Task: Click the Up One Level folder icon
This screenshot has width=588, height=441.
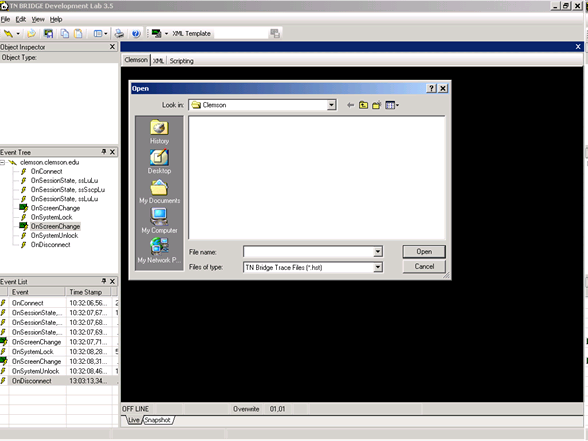Action: [x=363, y=105]
